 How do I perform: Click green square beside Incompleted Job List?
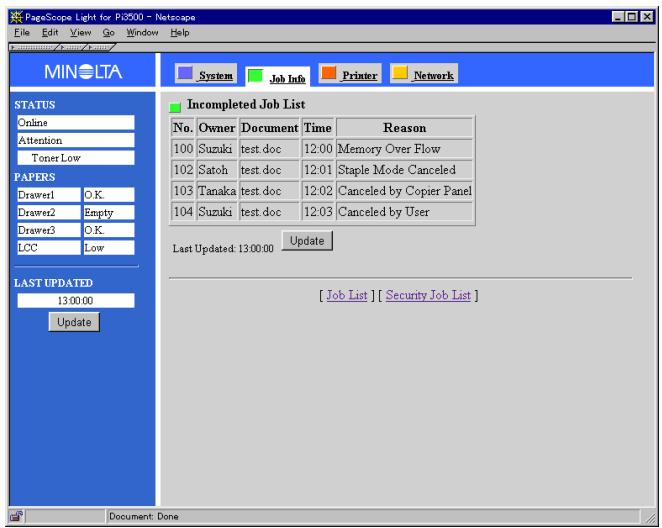click(175, 107)
